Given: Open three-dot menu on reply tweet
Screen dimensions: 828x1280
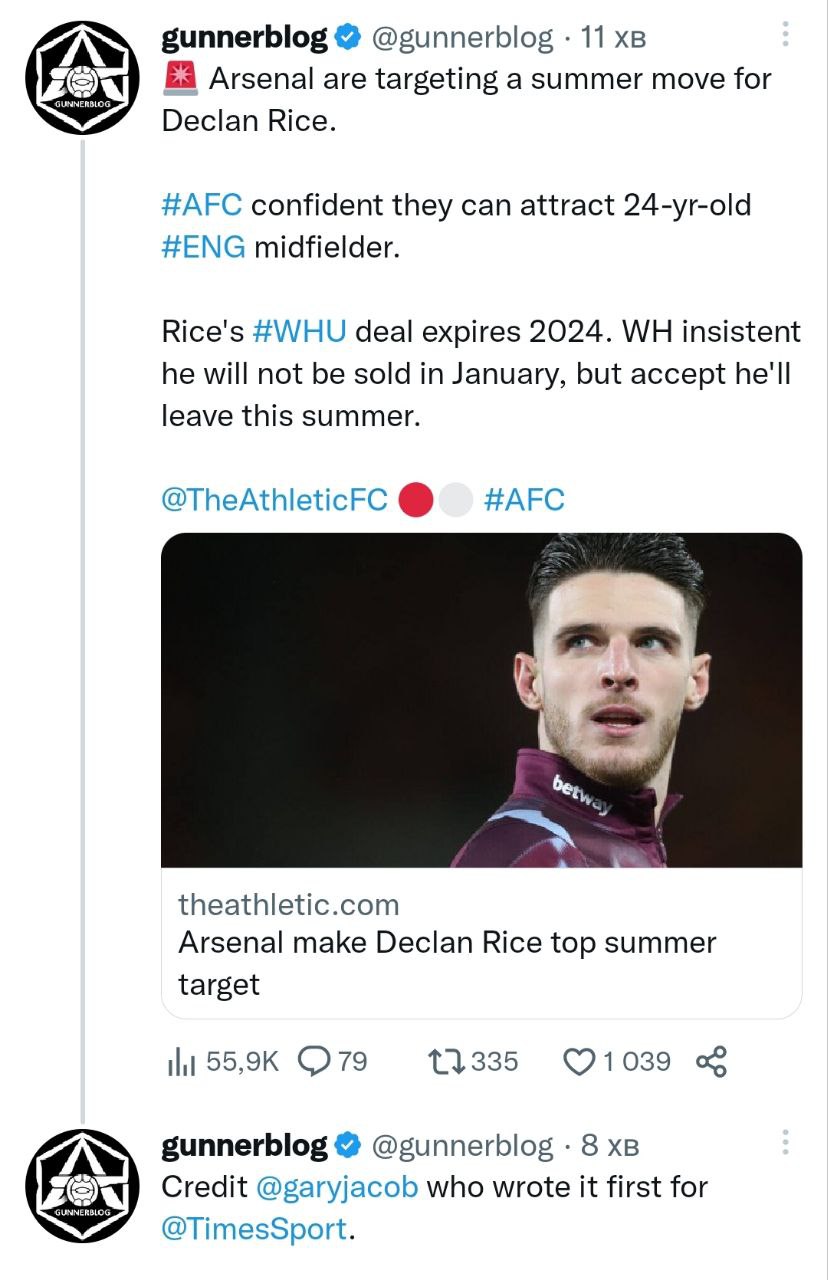Looking at the screenshot, I should tap(786, 1143).
